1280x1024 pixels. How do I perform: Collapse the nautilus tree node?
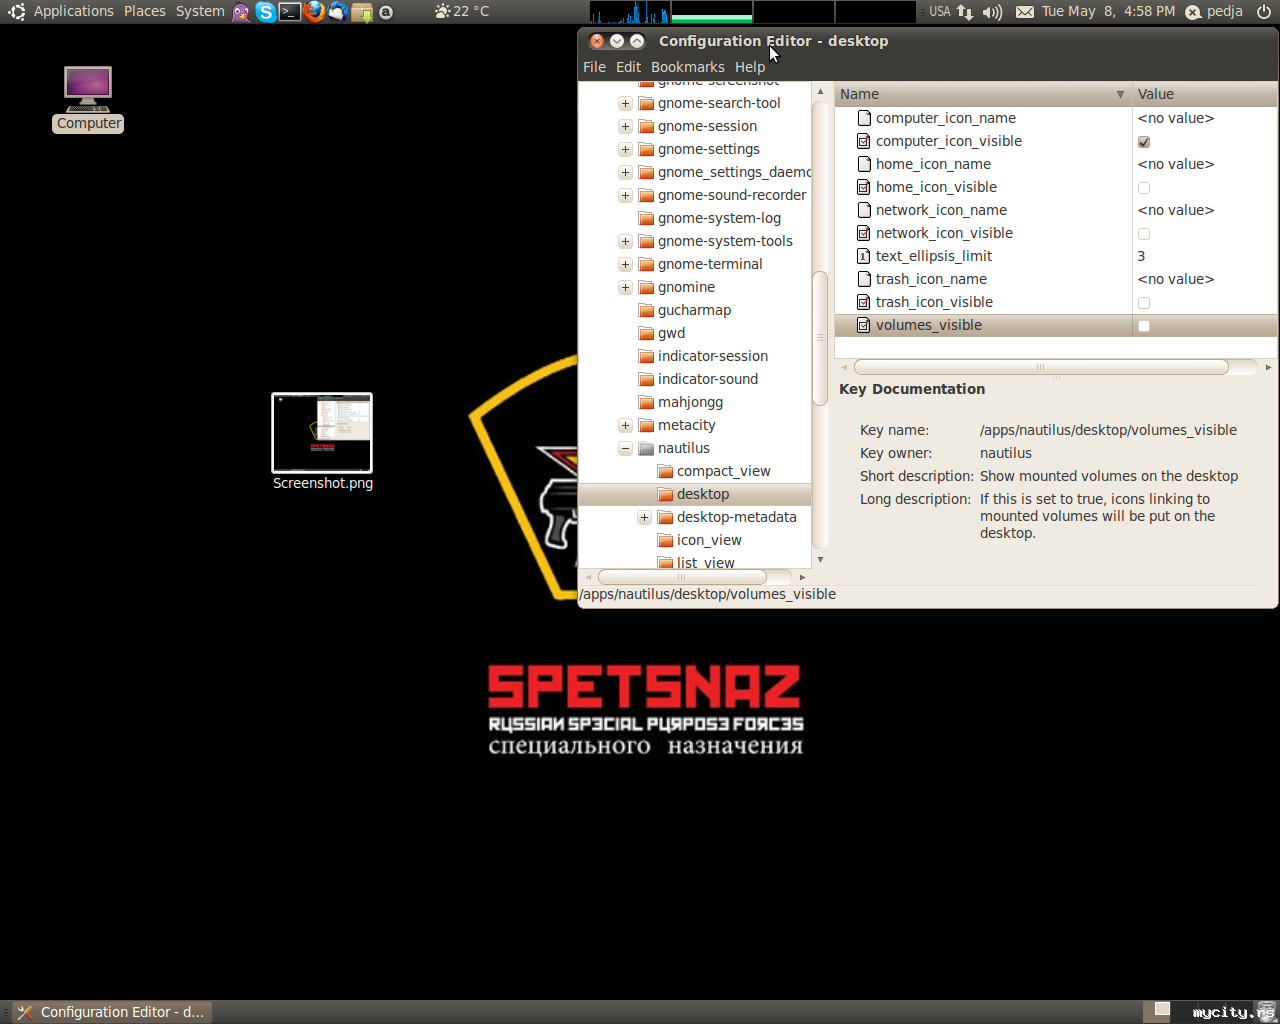point(625,448)
